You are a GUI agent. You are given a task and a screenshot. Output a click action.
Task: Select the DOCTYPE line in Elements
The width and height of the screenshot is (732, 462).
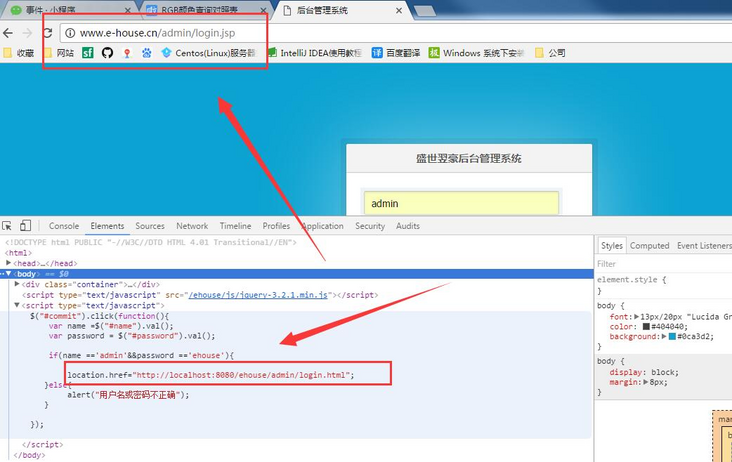pos(151,242)
